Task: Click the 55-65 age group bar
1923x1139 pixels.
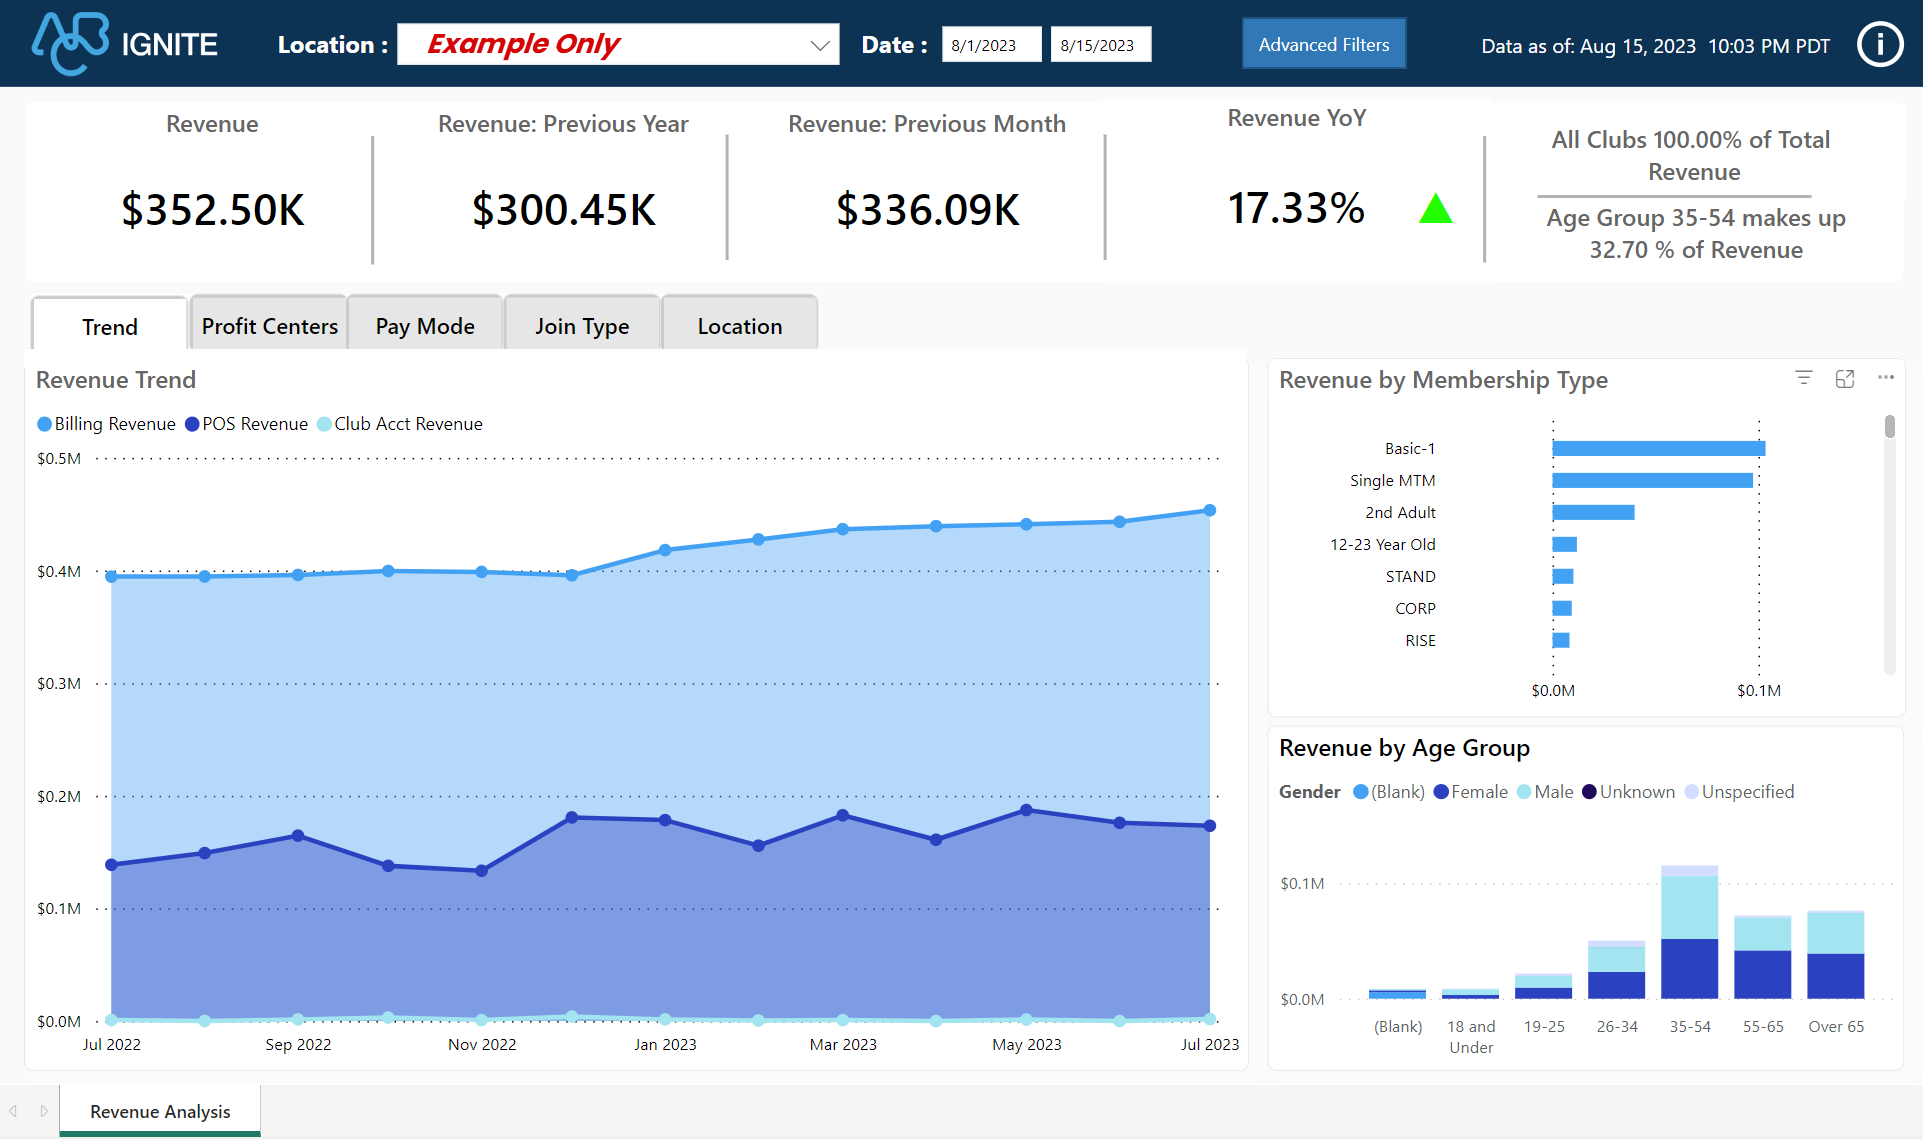Action: [1763, 957]
